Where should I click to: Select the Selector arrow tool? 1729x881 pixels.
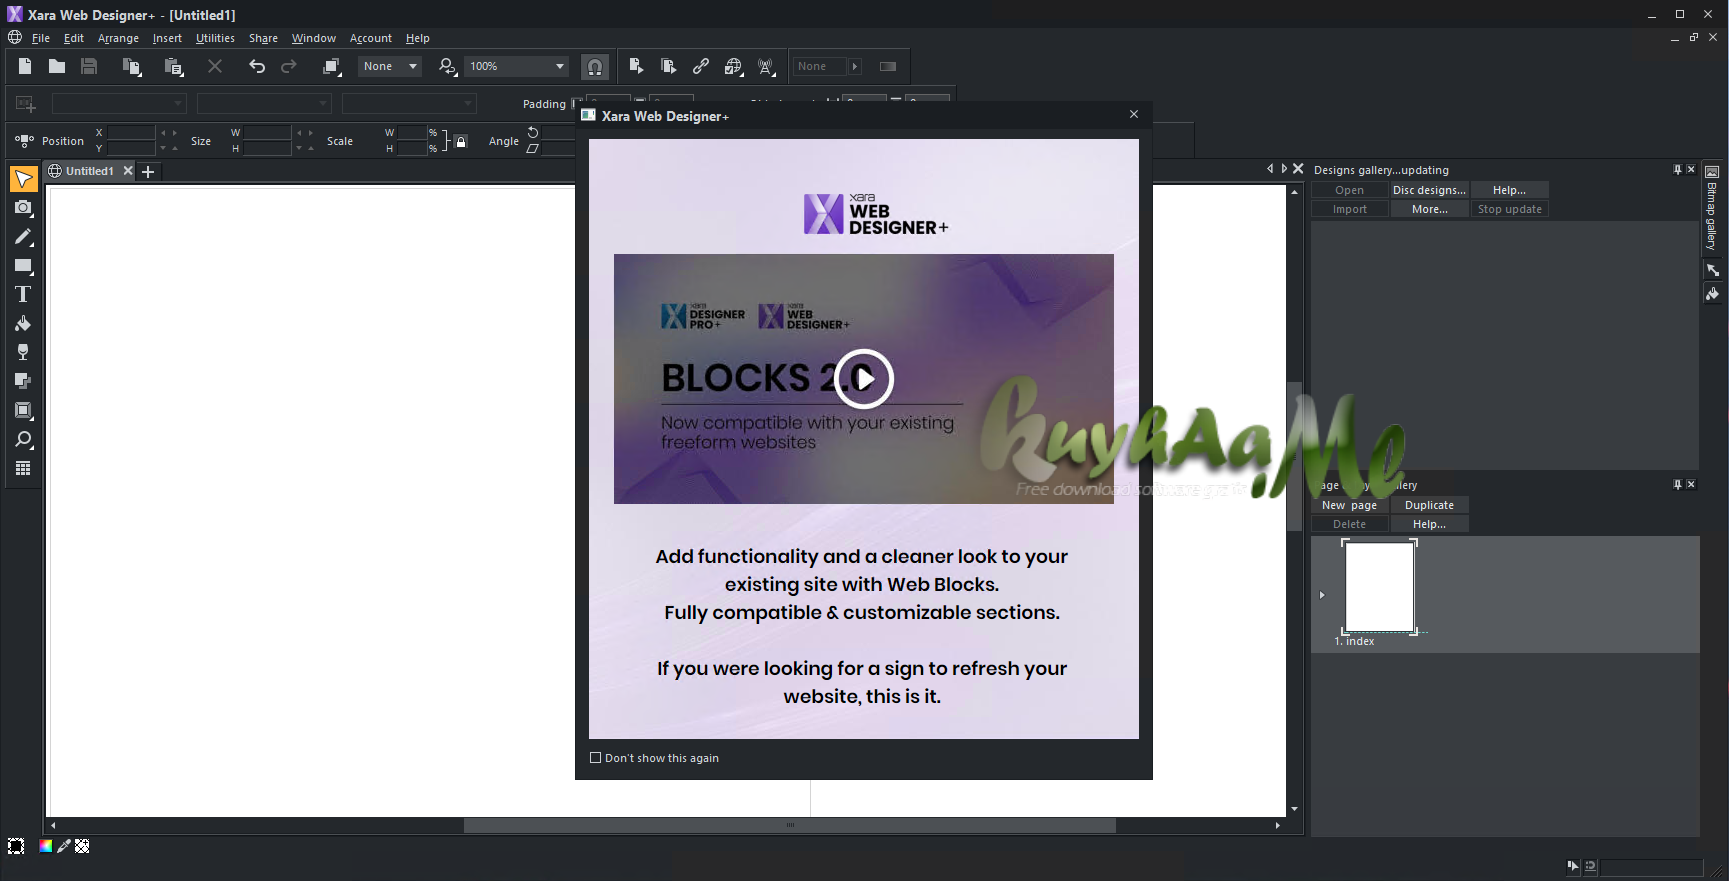click(23, 179)
